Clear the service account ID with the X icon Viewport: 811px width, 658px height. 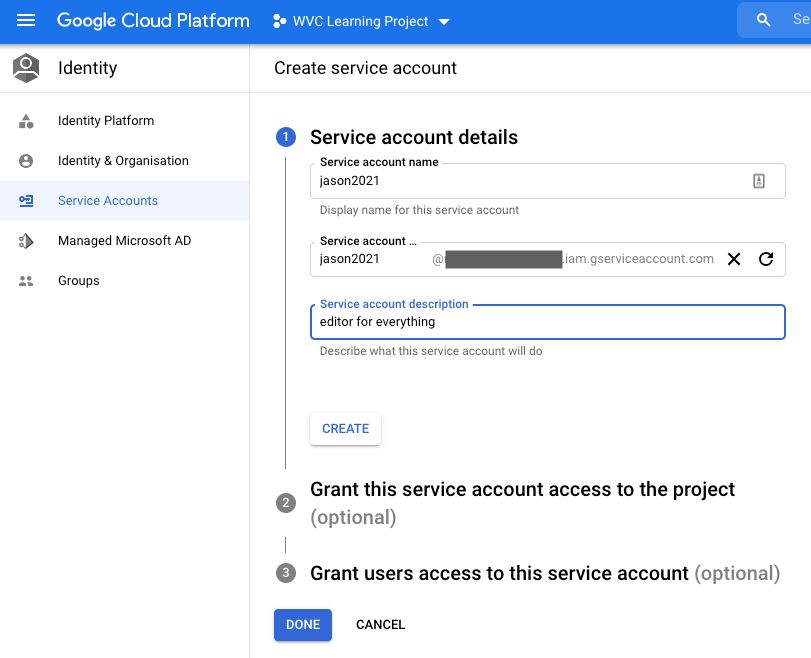(734, 259)
